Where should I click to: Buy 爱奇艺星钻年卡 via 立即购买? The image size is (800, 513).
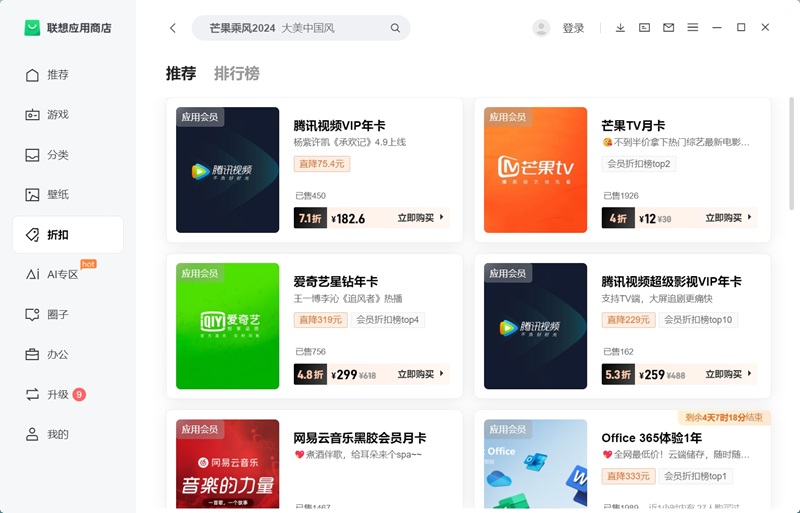[421, 374]
